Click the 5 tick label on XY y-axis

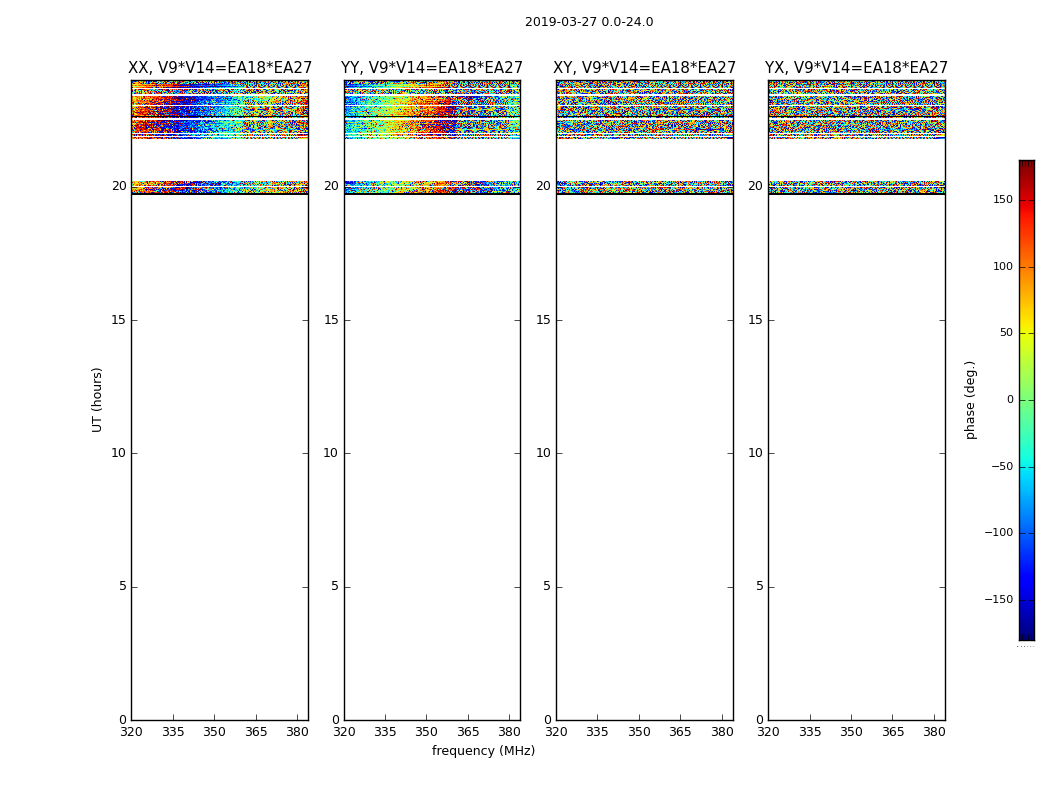[x=546, y=586]
